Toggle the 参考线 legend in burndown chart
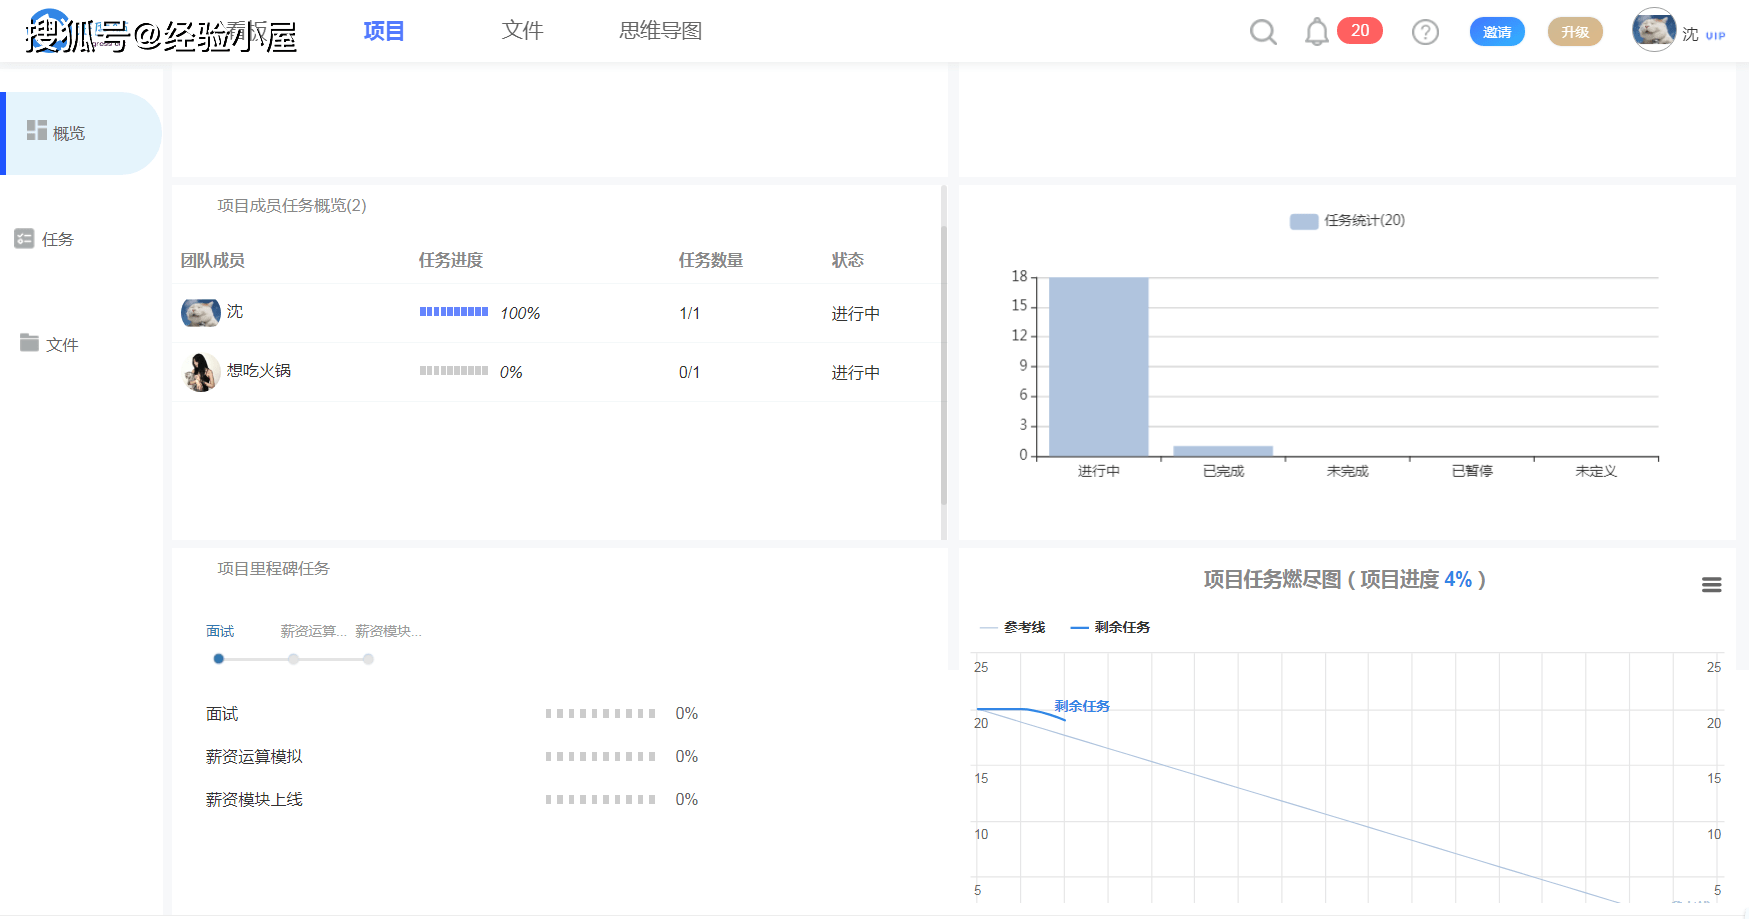Viewport: 1749px width, 919px height. 1013,628
